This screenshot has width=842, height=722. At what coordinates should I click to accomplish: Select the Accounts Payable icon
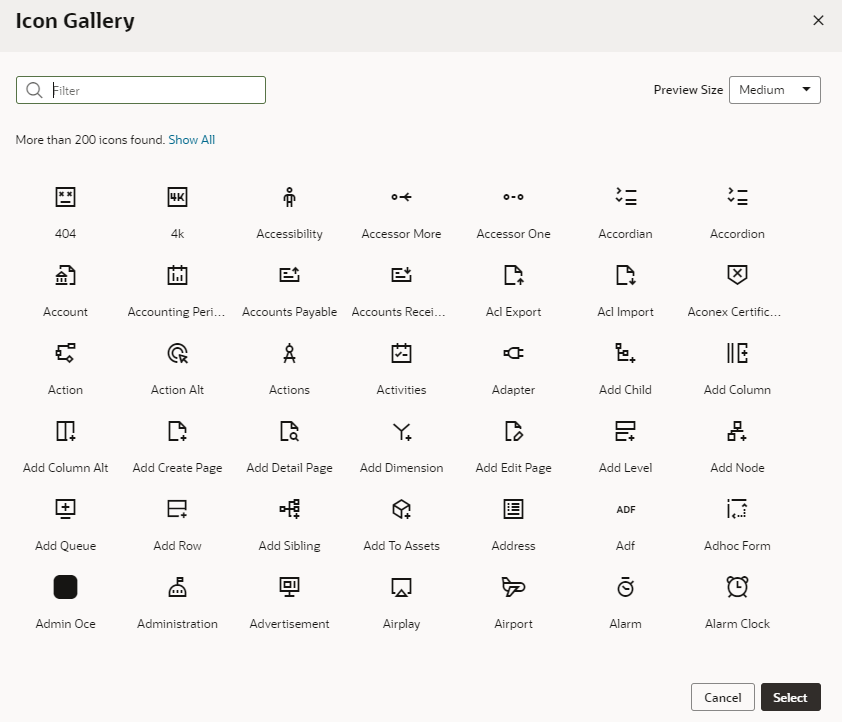pos(289,275)
